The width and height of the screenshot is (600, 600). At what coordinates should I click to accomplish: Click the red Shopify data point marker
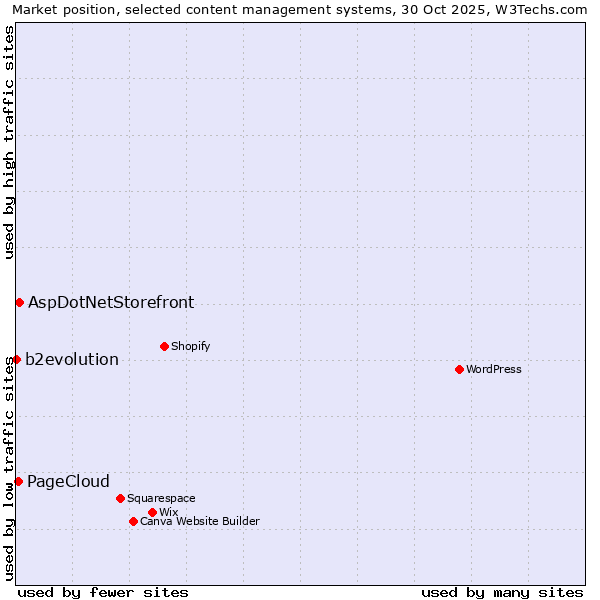click(x=164, y=346)
